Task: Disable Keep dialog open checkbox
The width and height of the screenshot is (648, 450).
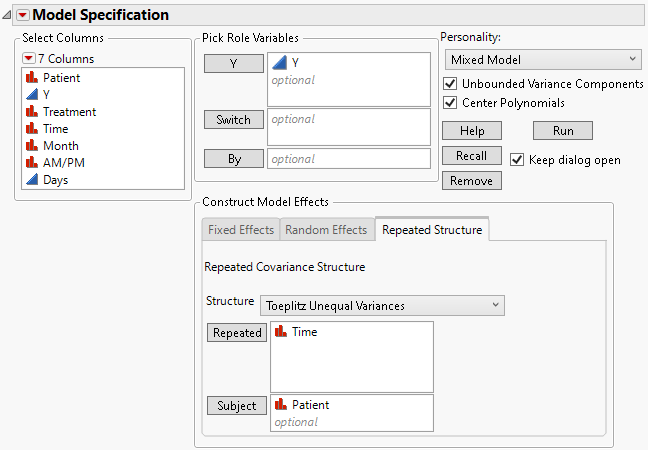Action: (517, 160)
